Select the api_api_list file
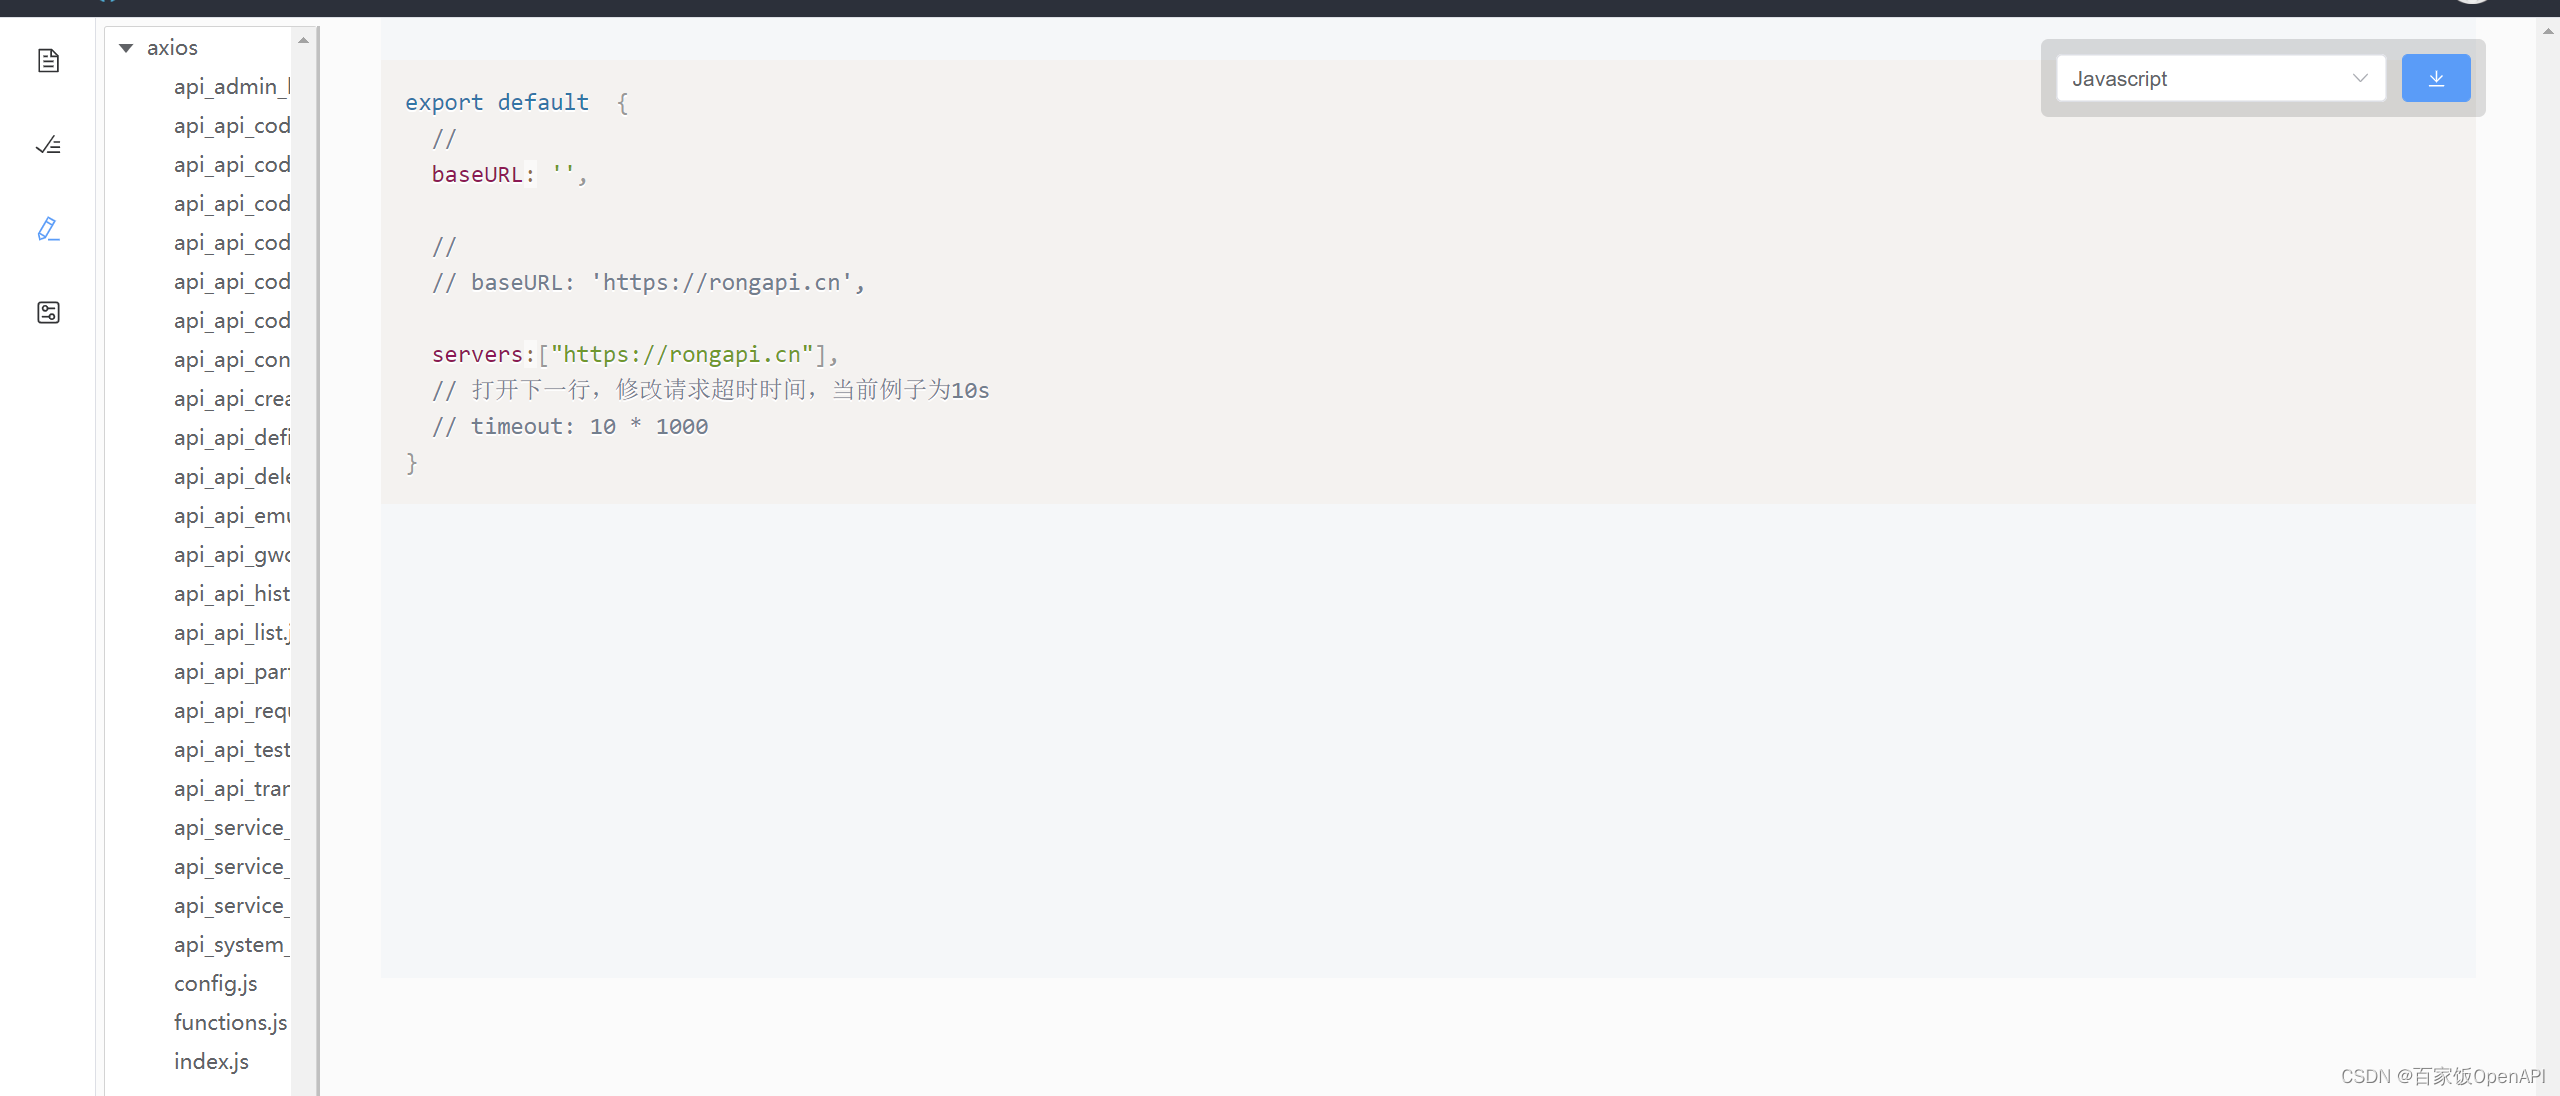Screen dimensions: 2560x1096 tap(230, 632)
